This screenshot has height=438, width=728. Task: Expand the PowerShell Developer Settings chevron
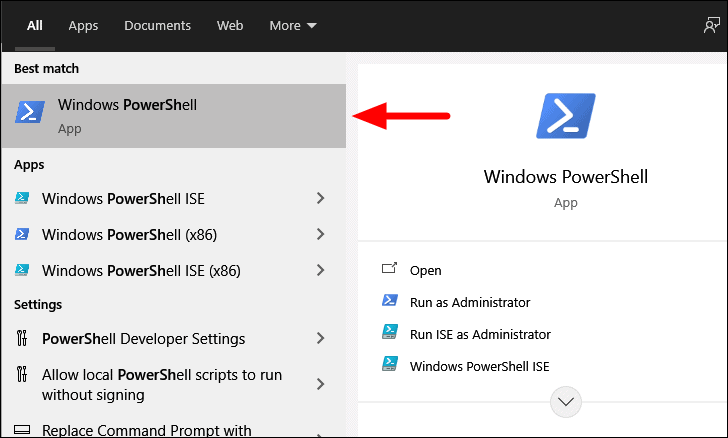tap(320, 338)
